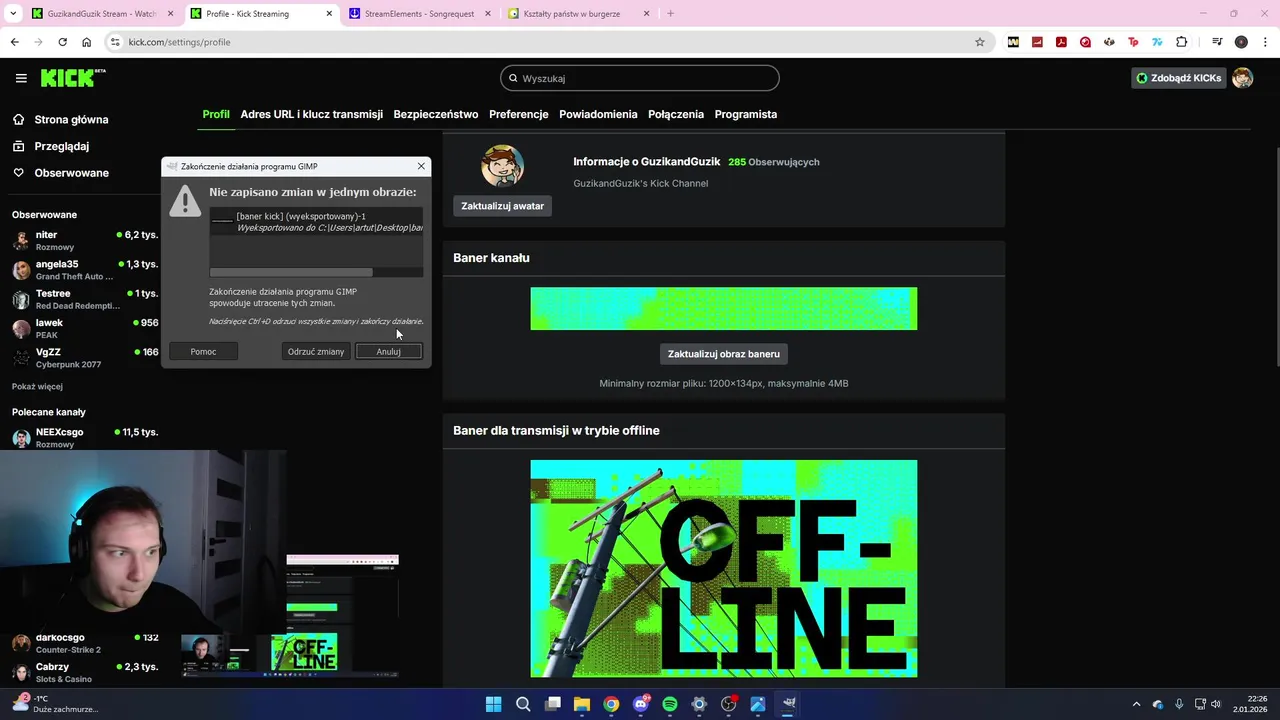
Task: Click the Zdobądź KICKs button
Action: tap(1178, 78)
